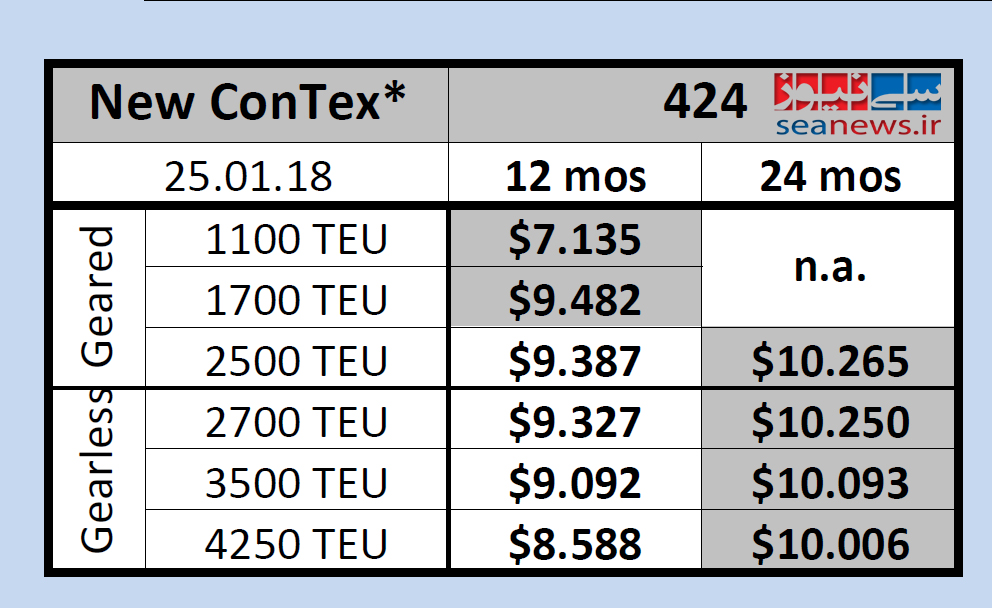Viewport: 992px width, 608px height.
Task: Click the 2700 TEU row label
Action: point(296,422)
